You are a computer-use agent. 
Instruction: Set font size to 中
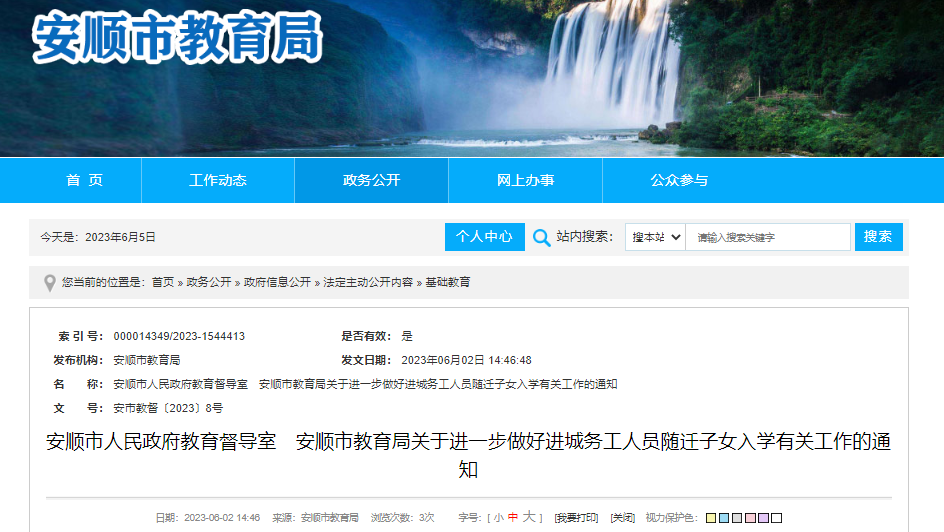tap(513, 518)
